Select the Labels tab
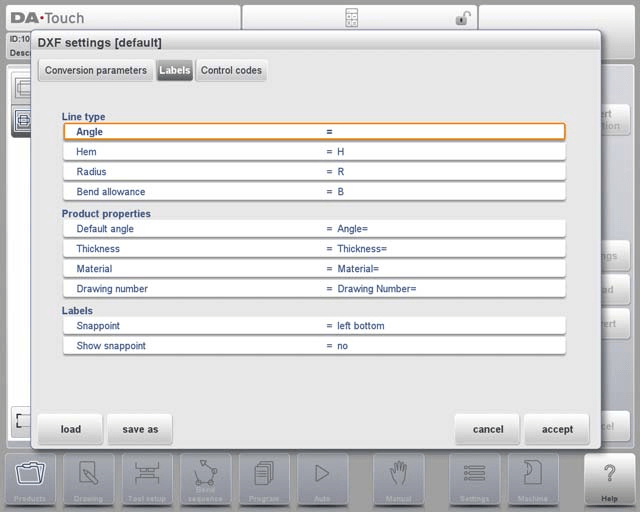 (175, 70)
